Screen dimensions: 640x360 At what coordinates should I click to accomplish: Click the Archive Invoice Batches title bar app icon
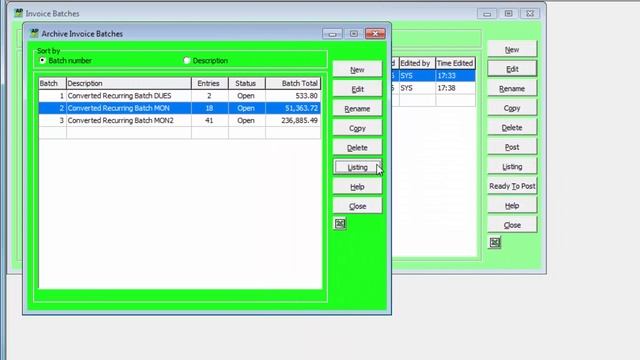pyautogui.click(x=34, y=33)
